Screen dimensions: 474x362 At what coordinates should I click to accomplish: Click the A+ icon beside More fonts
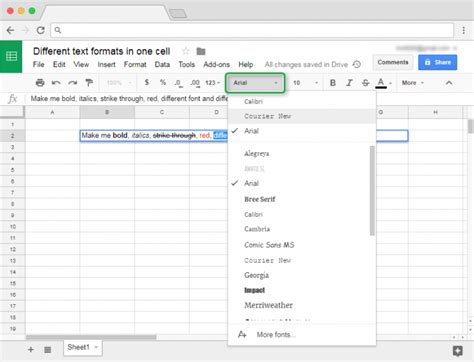[x=242, y=334]
